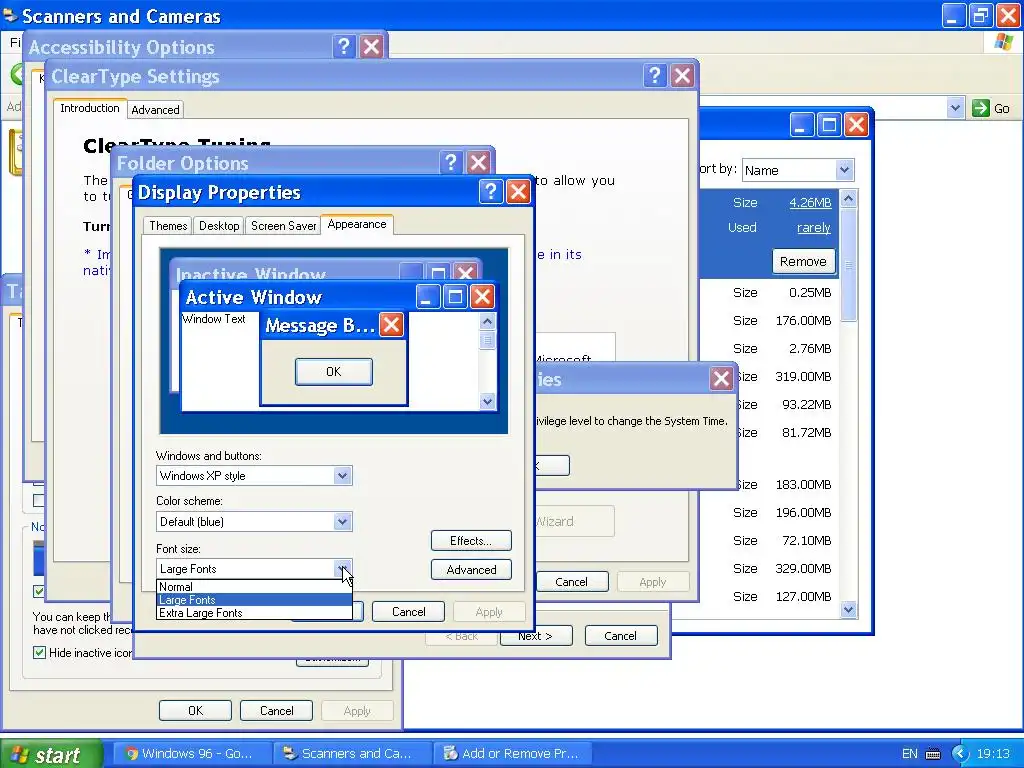Toggle the Hide inactive icons checkbox
1024x768 pixels.
pyautogui.click(x=39, y=652)
